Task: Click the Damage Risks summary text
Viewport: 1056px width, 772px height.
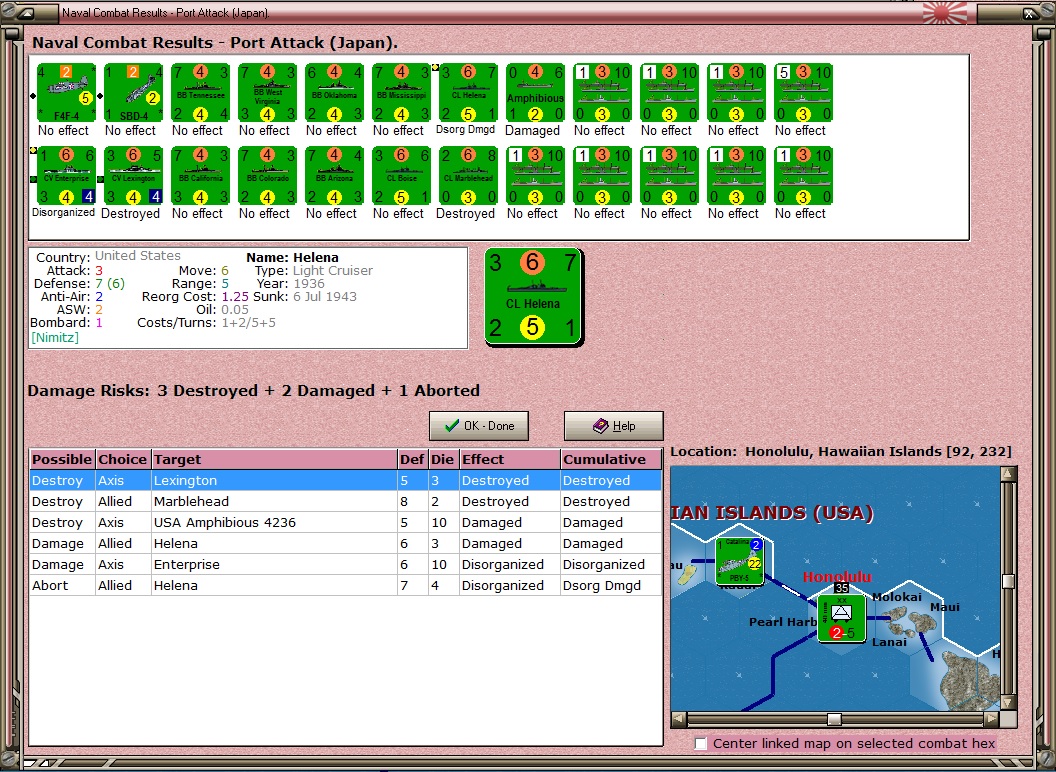Action: 254,391
